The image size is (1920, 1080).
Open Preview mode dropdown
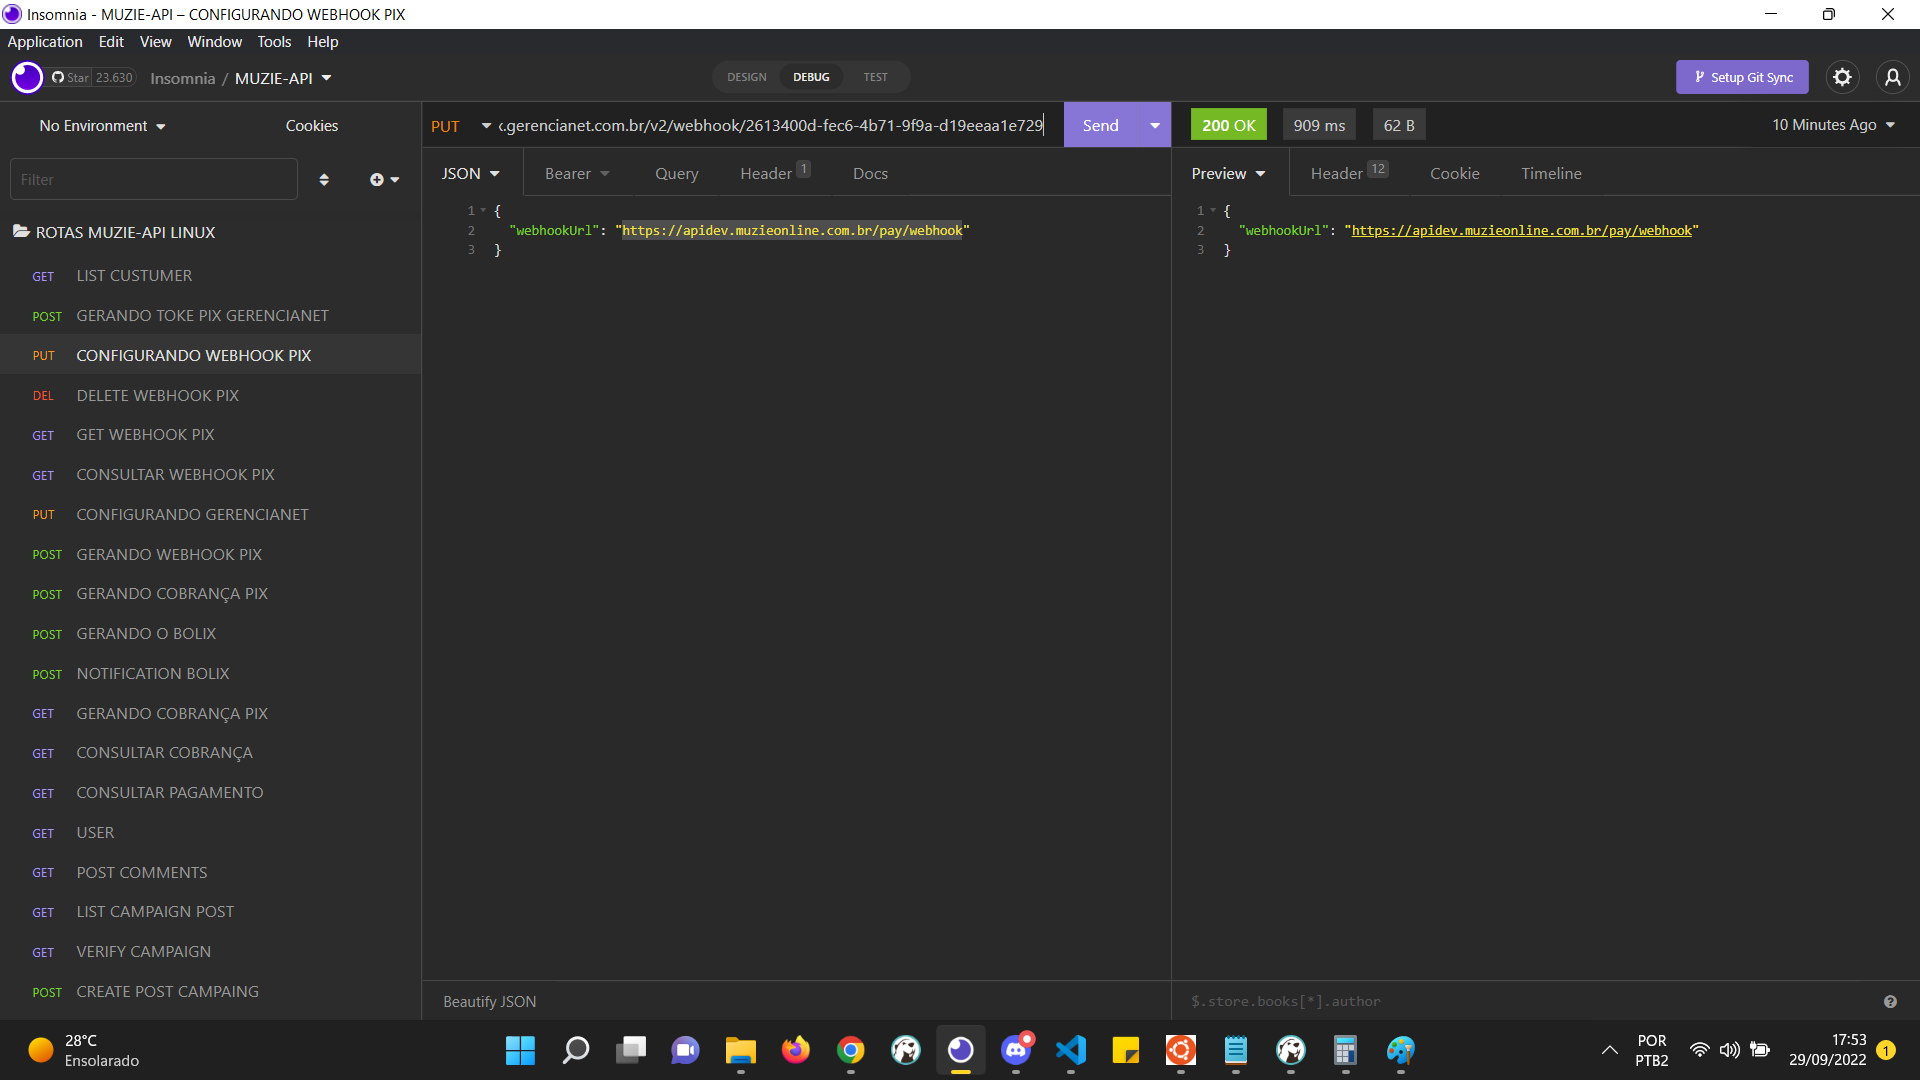coord(1229,173)
